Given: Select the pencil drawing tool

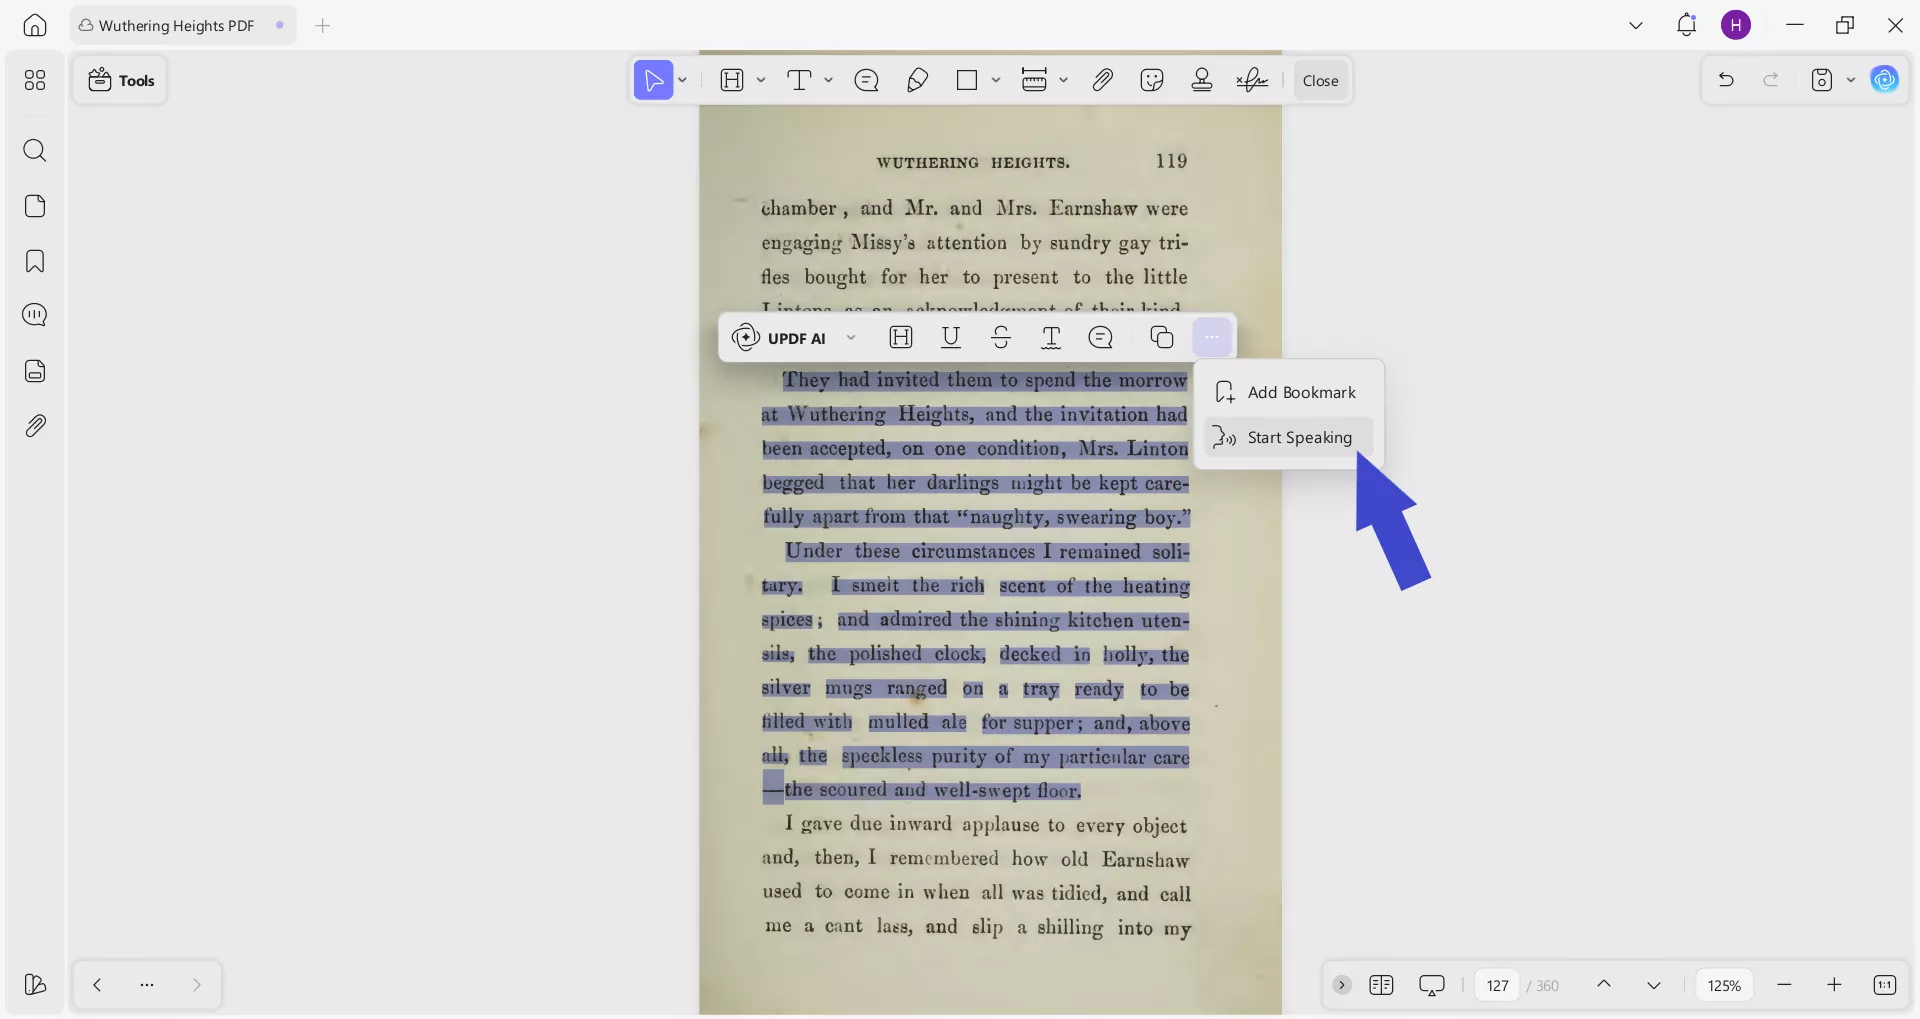Looking at the screenshot, I should (917, 80).
